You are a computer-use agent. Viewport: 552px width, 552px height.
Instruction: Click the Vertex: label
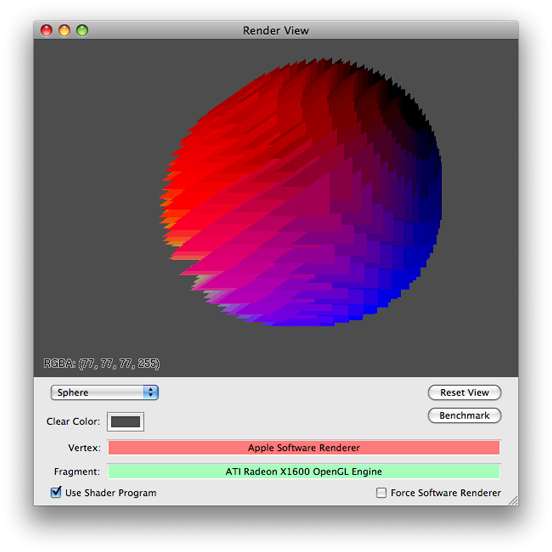tap(84, 448)
